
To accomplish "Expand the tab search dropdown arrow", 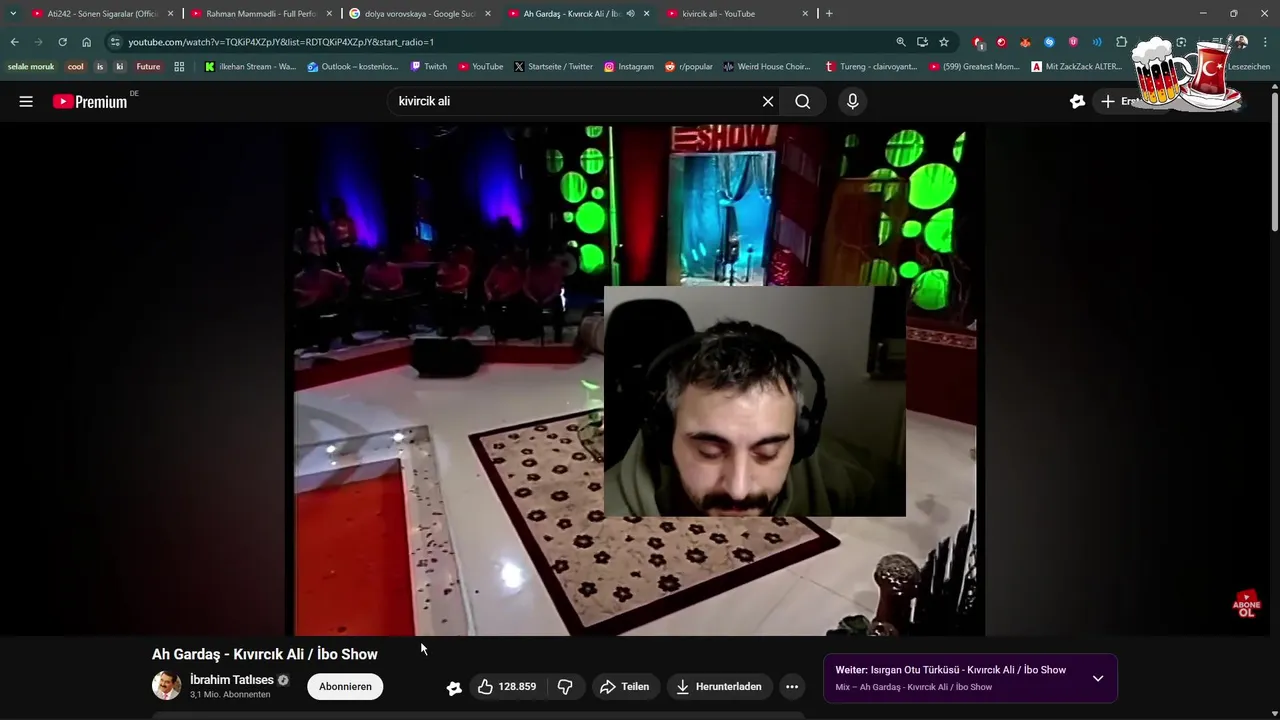I will pyautogui.click(x=13, y=14).
